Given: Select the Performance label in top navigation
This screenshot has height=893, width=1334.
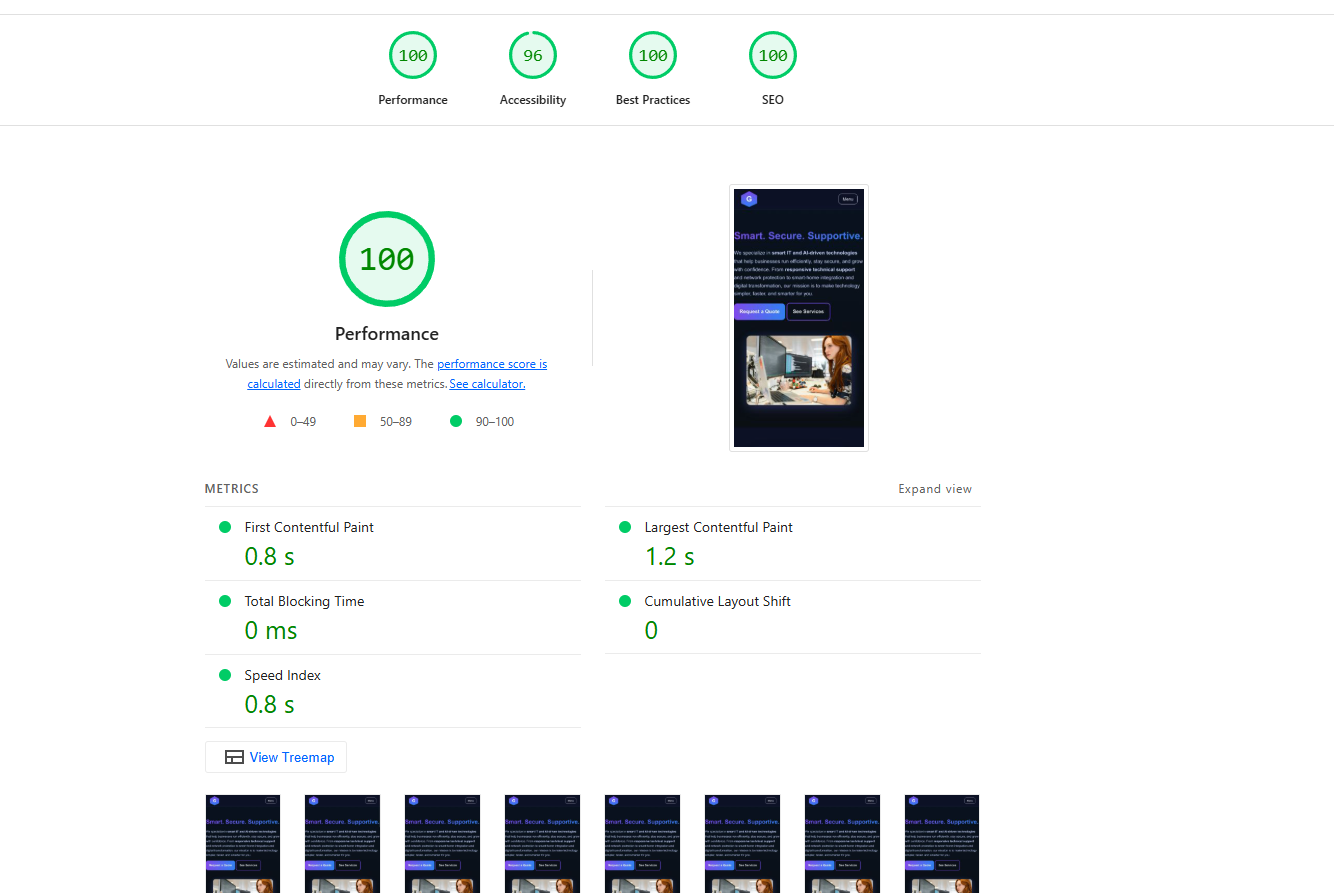Looking at the screenshot, I should tap(413, 99).
